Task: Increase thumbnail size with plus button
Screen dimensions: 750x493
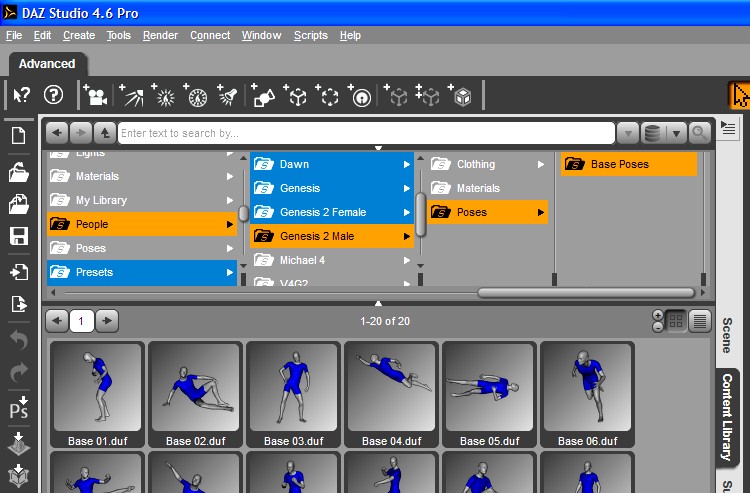Action: (x=658, y=316)
